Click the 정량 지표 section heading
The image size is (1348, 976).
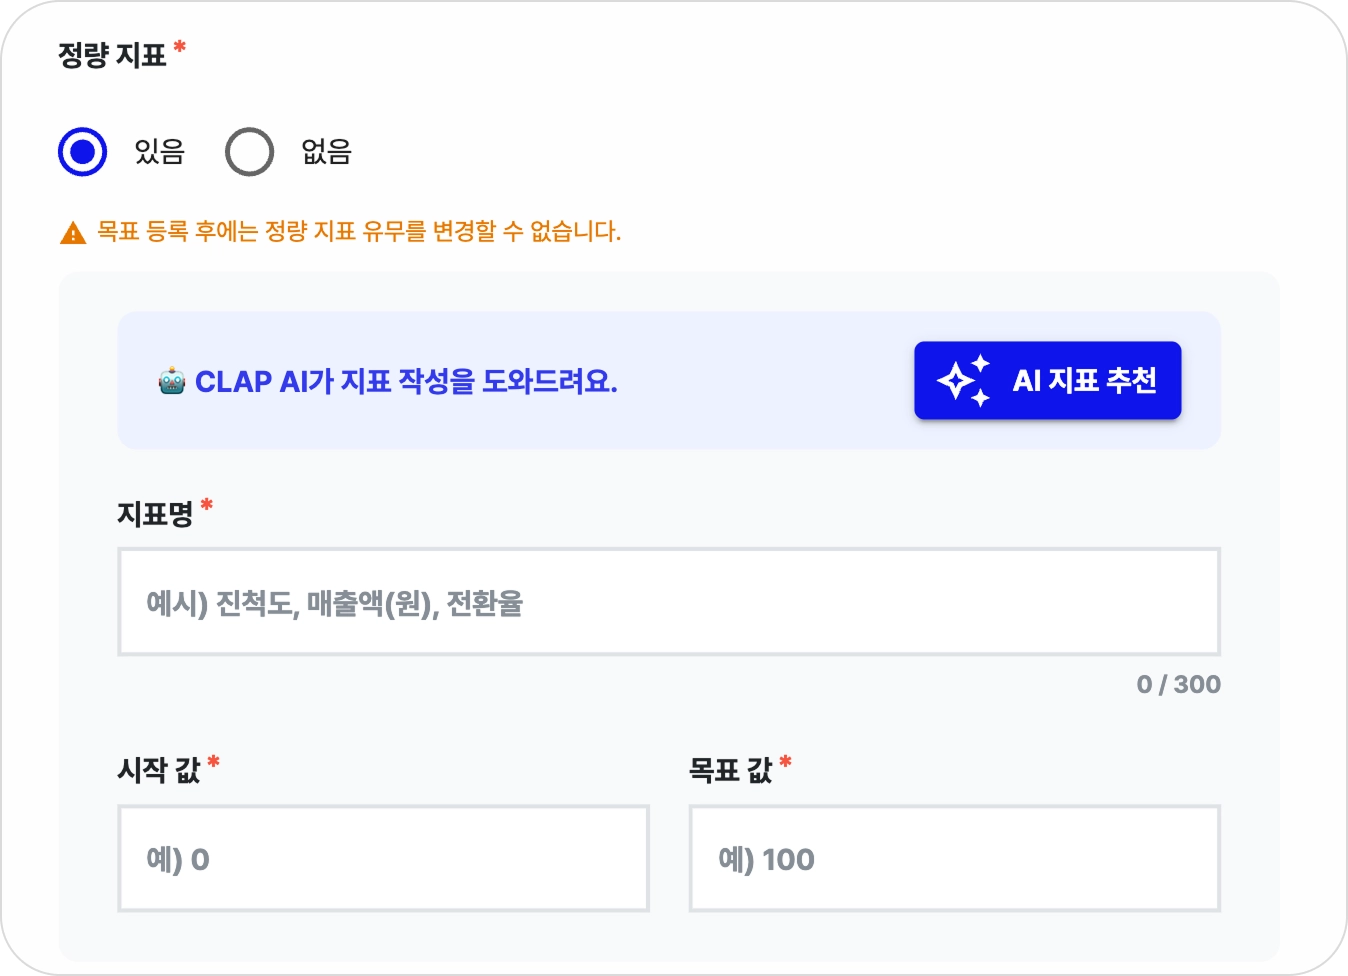[x=112, y=55]
